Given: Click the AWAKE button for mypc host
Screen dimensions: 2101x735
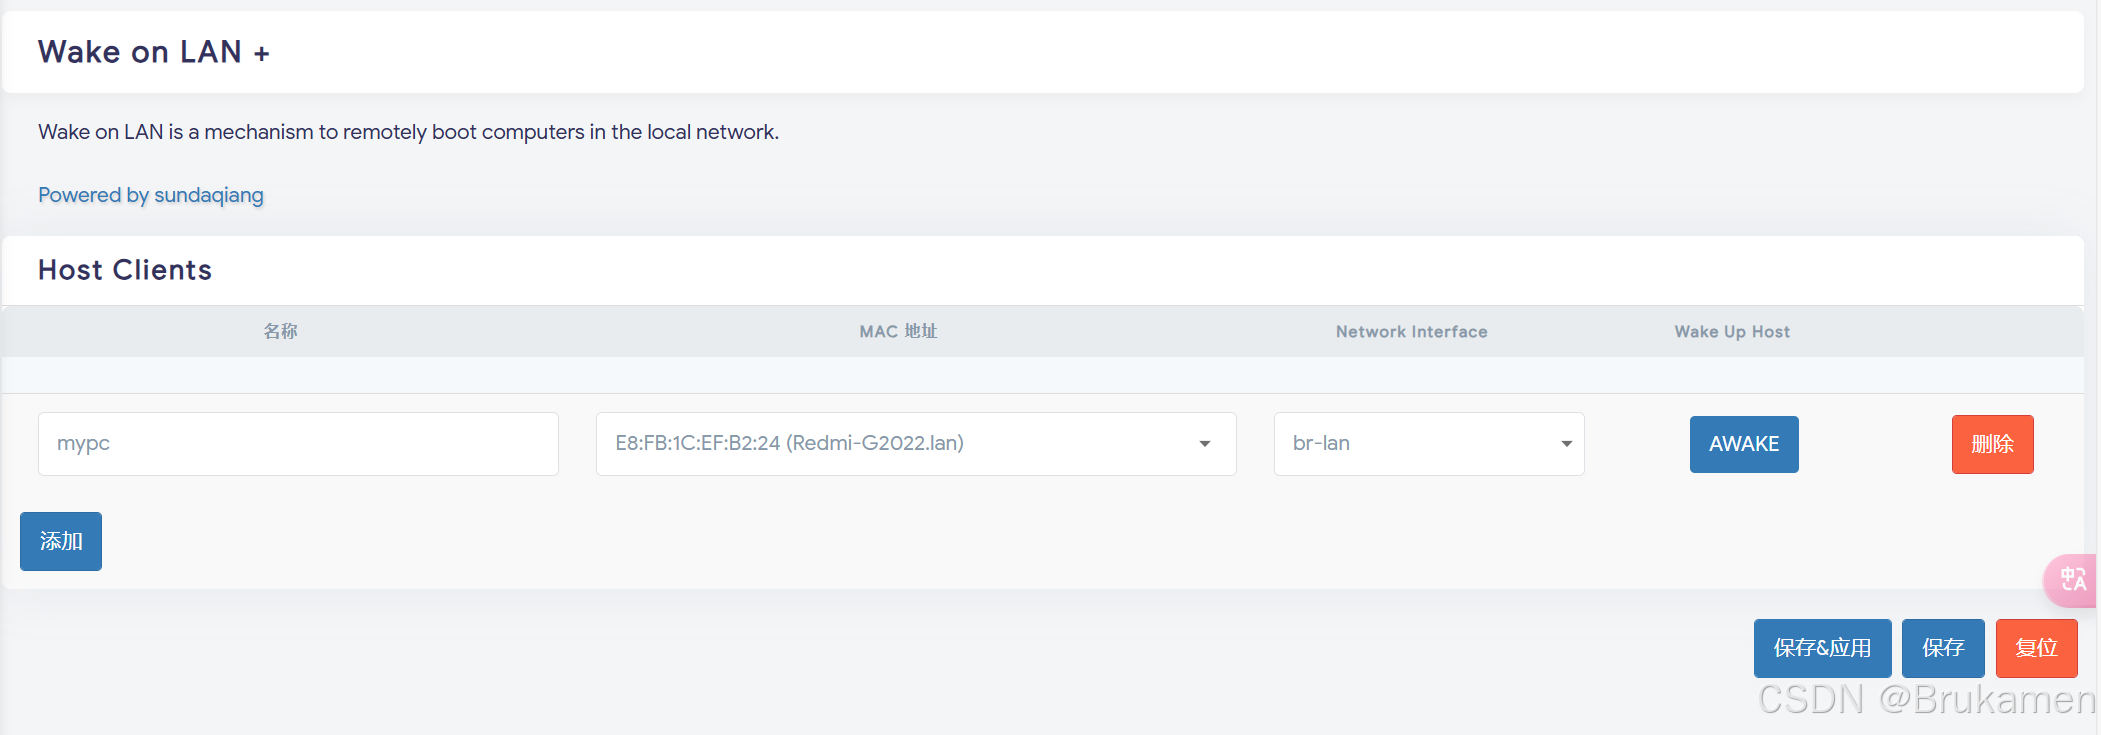Looking at the screenshot, I should [x=1743, y=443].
